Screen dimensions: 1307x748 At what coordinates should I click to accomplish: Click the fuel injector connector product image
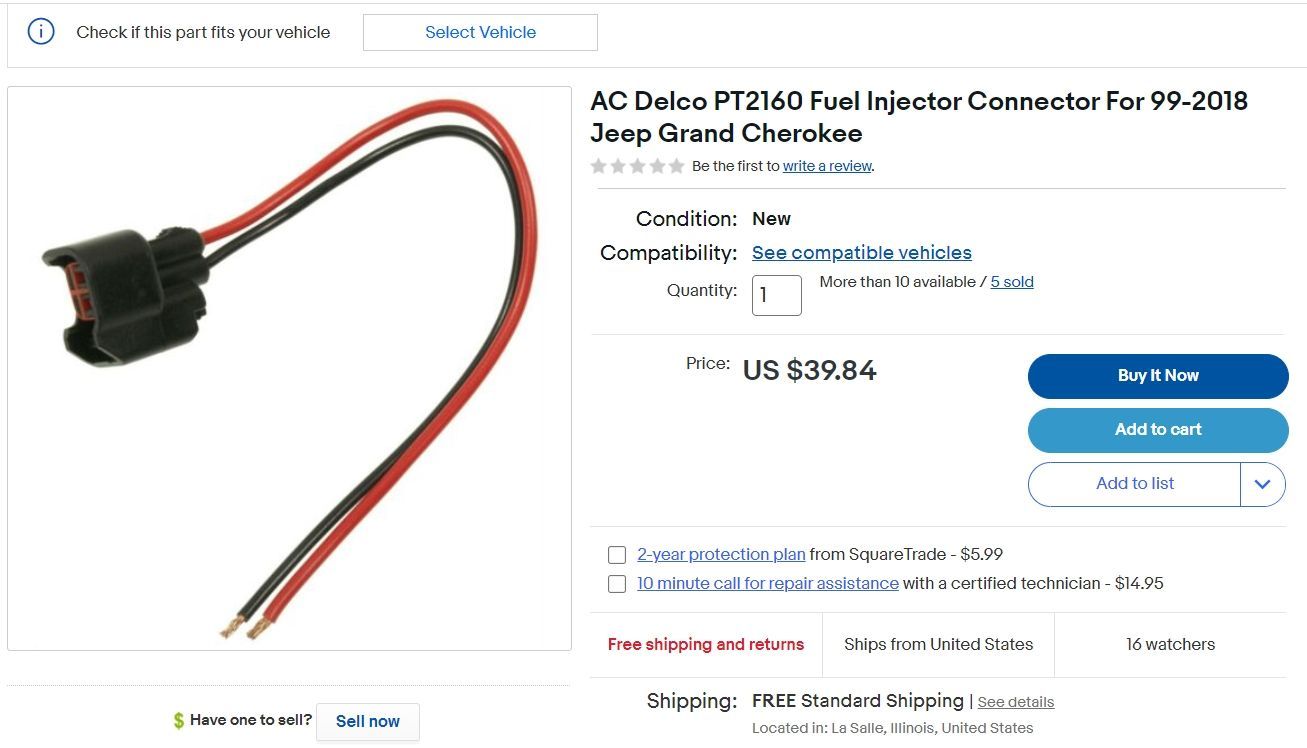click(x=289, y=368)
